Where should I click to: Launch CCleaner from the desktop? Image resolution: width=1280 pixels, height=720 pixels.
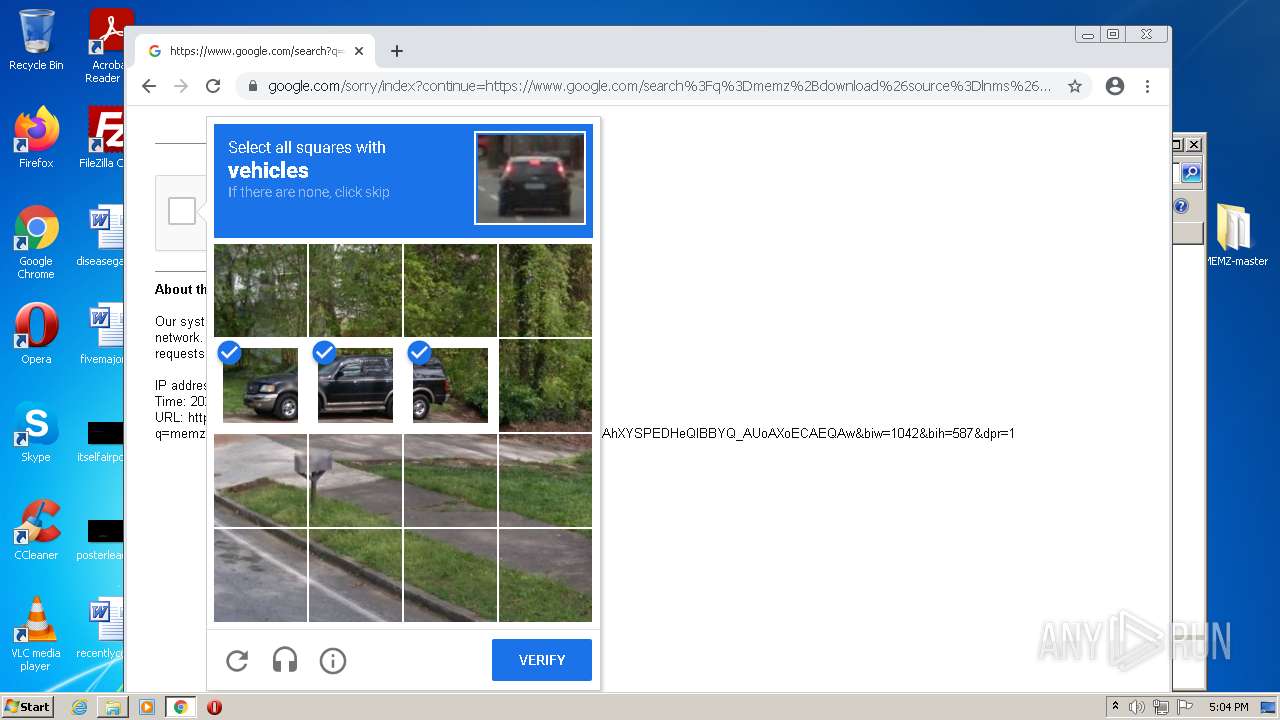pos(36,530)
